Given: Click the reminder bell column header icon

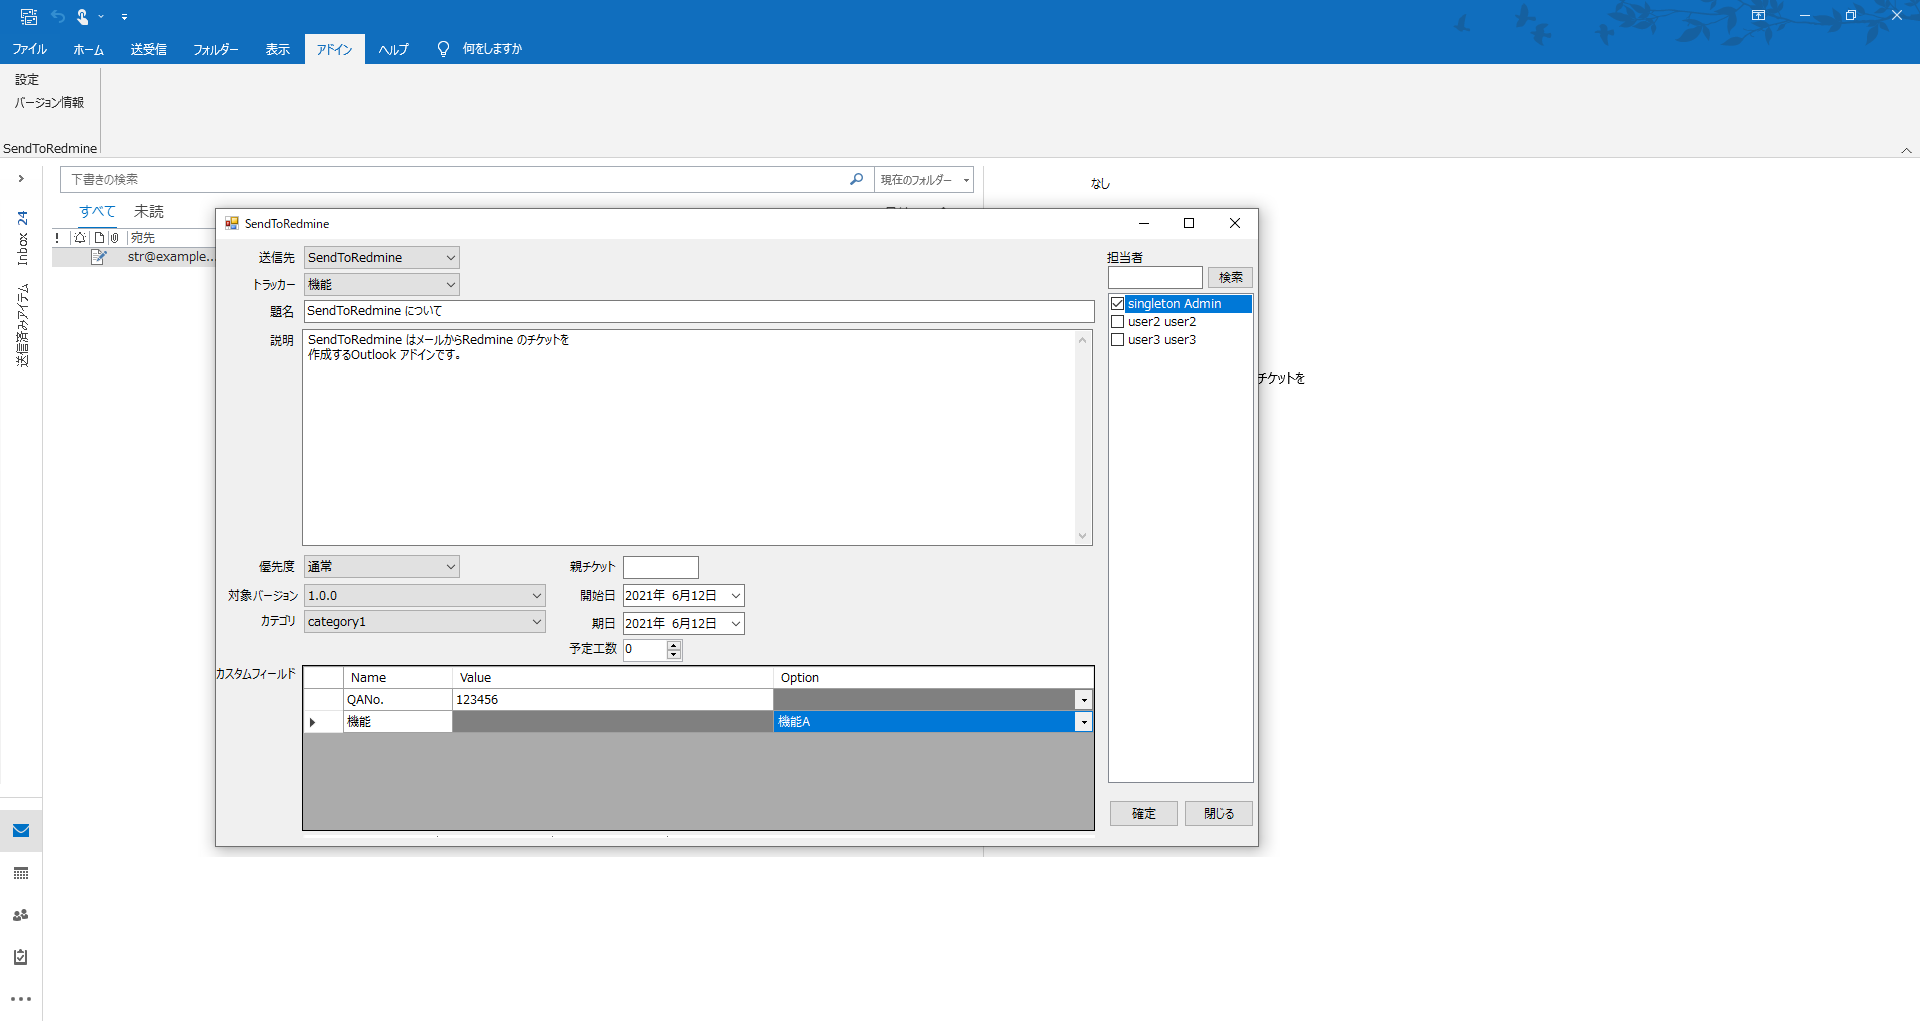Looking at the screenshot, I should tap(80, 238).
